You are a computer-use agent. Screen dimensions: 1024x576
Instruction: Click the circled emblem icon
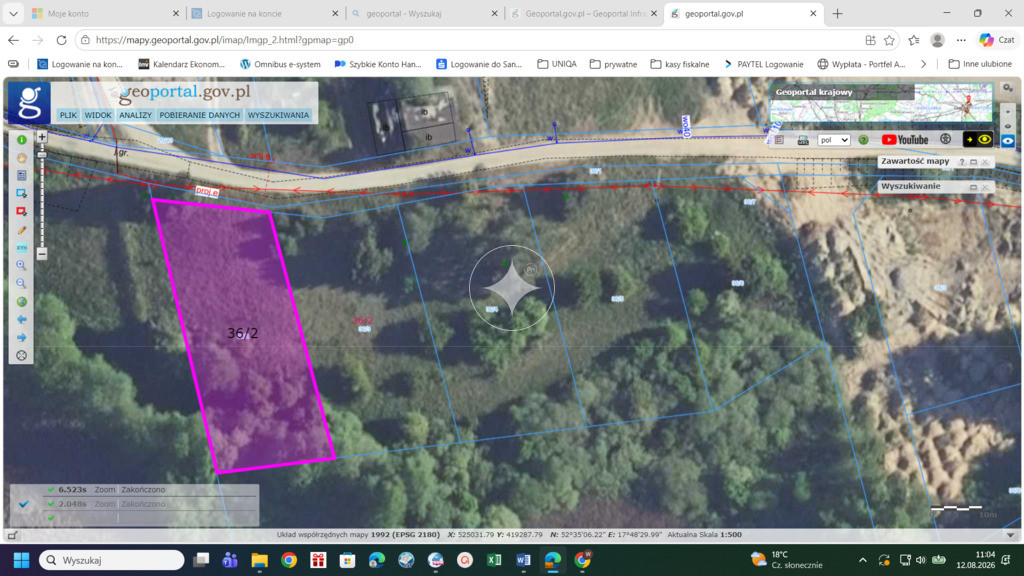click(945, 139)
